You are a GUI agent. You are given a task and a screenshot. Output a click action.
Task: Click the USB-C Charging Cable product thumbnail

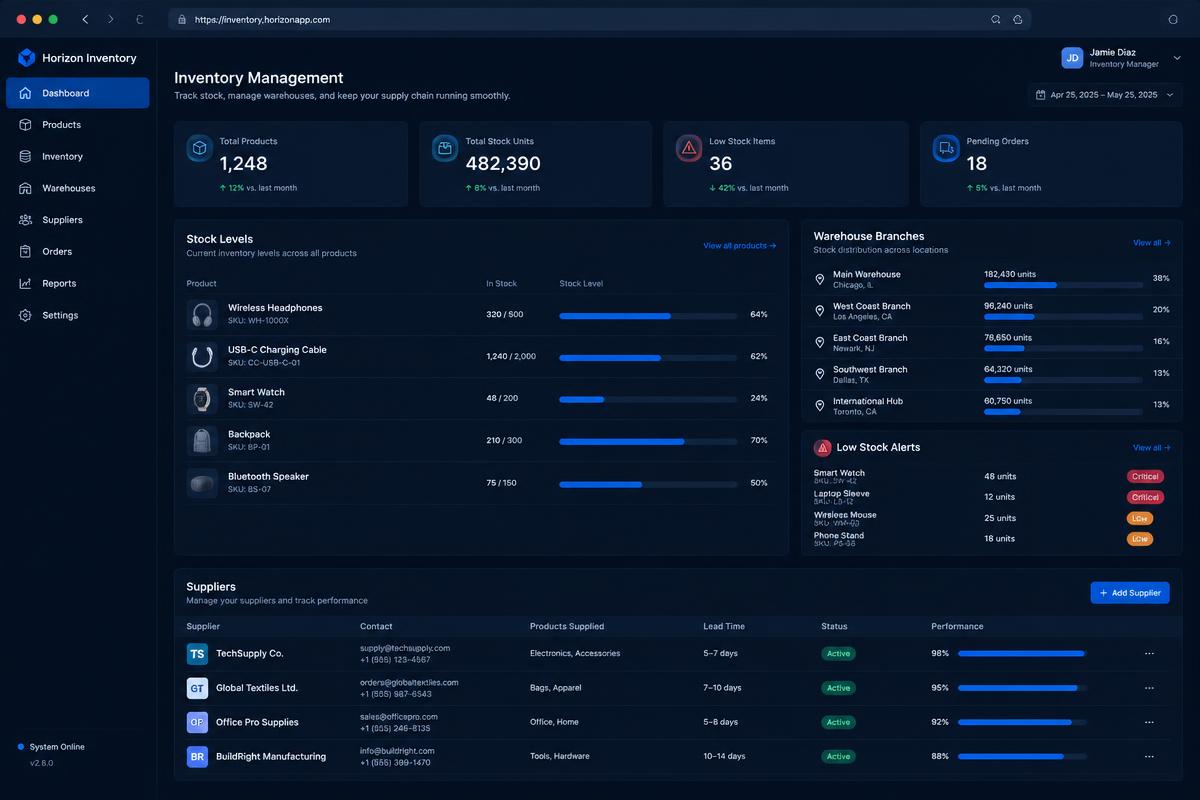tap(202, 356)
